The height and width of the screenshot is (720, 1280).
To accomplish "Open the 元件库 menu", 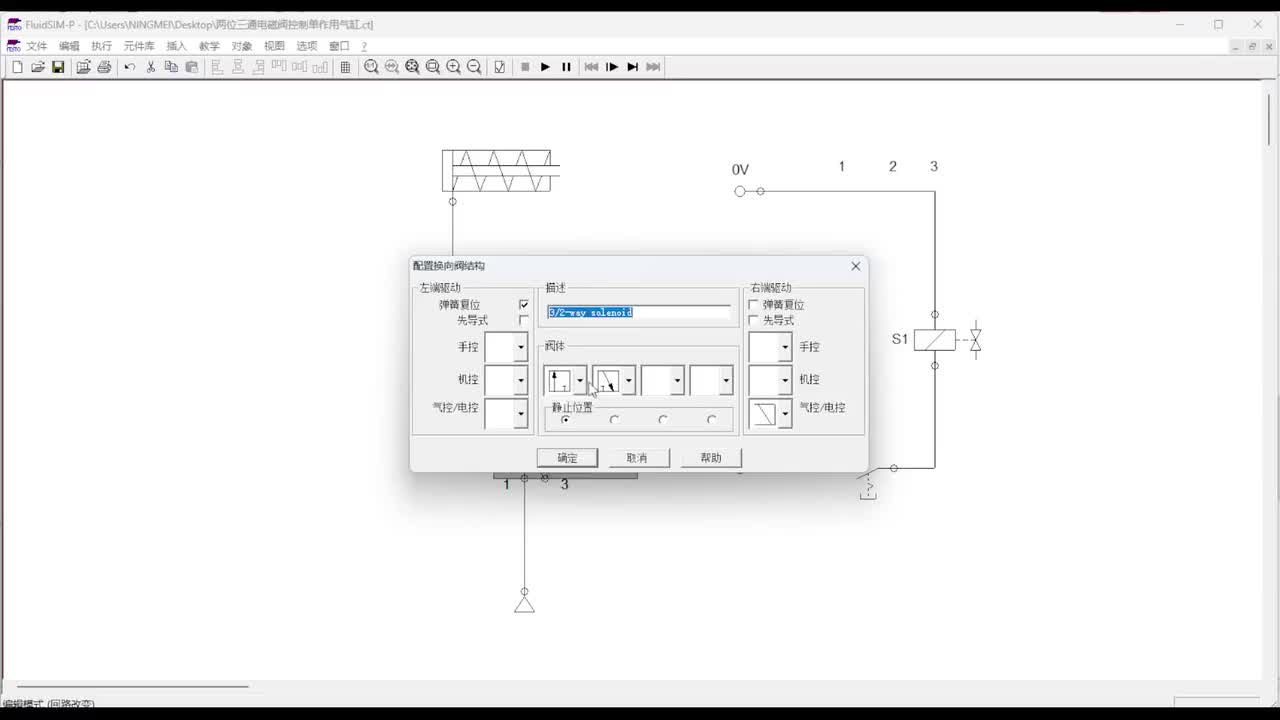I will click(139, 46).
